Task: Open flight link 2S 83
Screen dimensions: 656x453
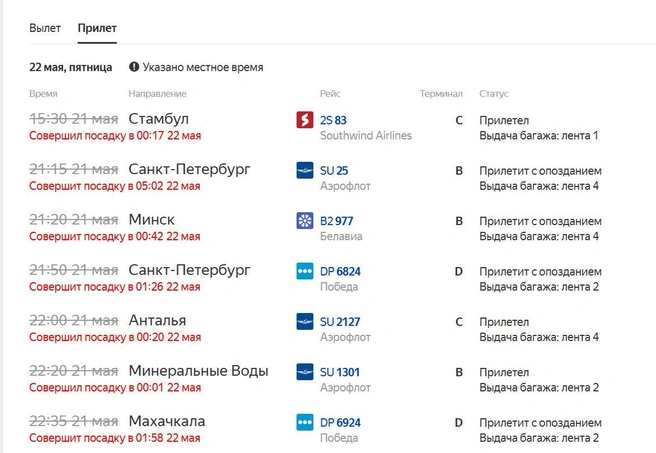Action: click(333, 120)
